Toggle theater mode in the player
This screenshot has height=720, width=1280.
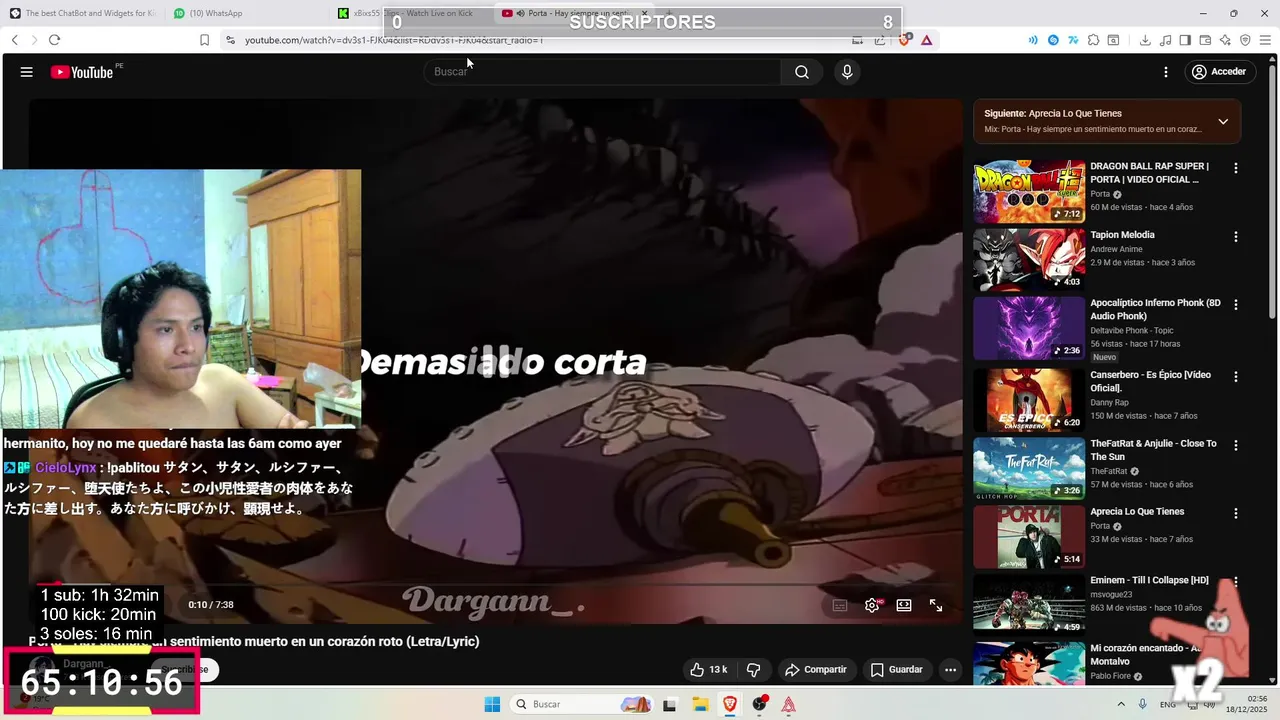tap(904, 605)
